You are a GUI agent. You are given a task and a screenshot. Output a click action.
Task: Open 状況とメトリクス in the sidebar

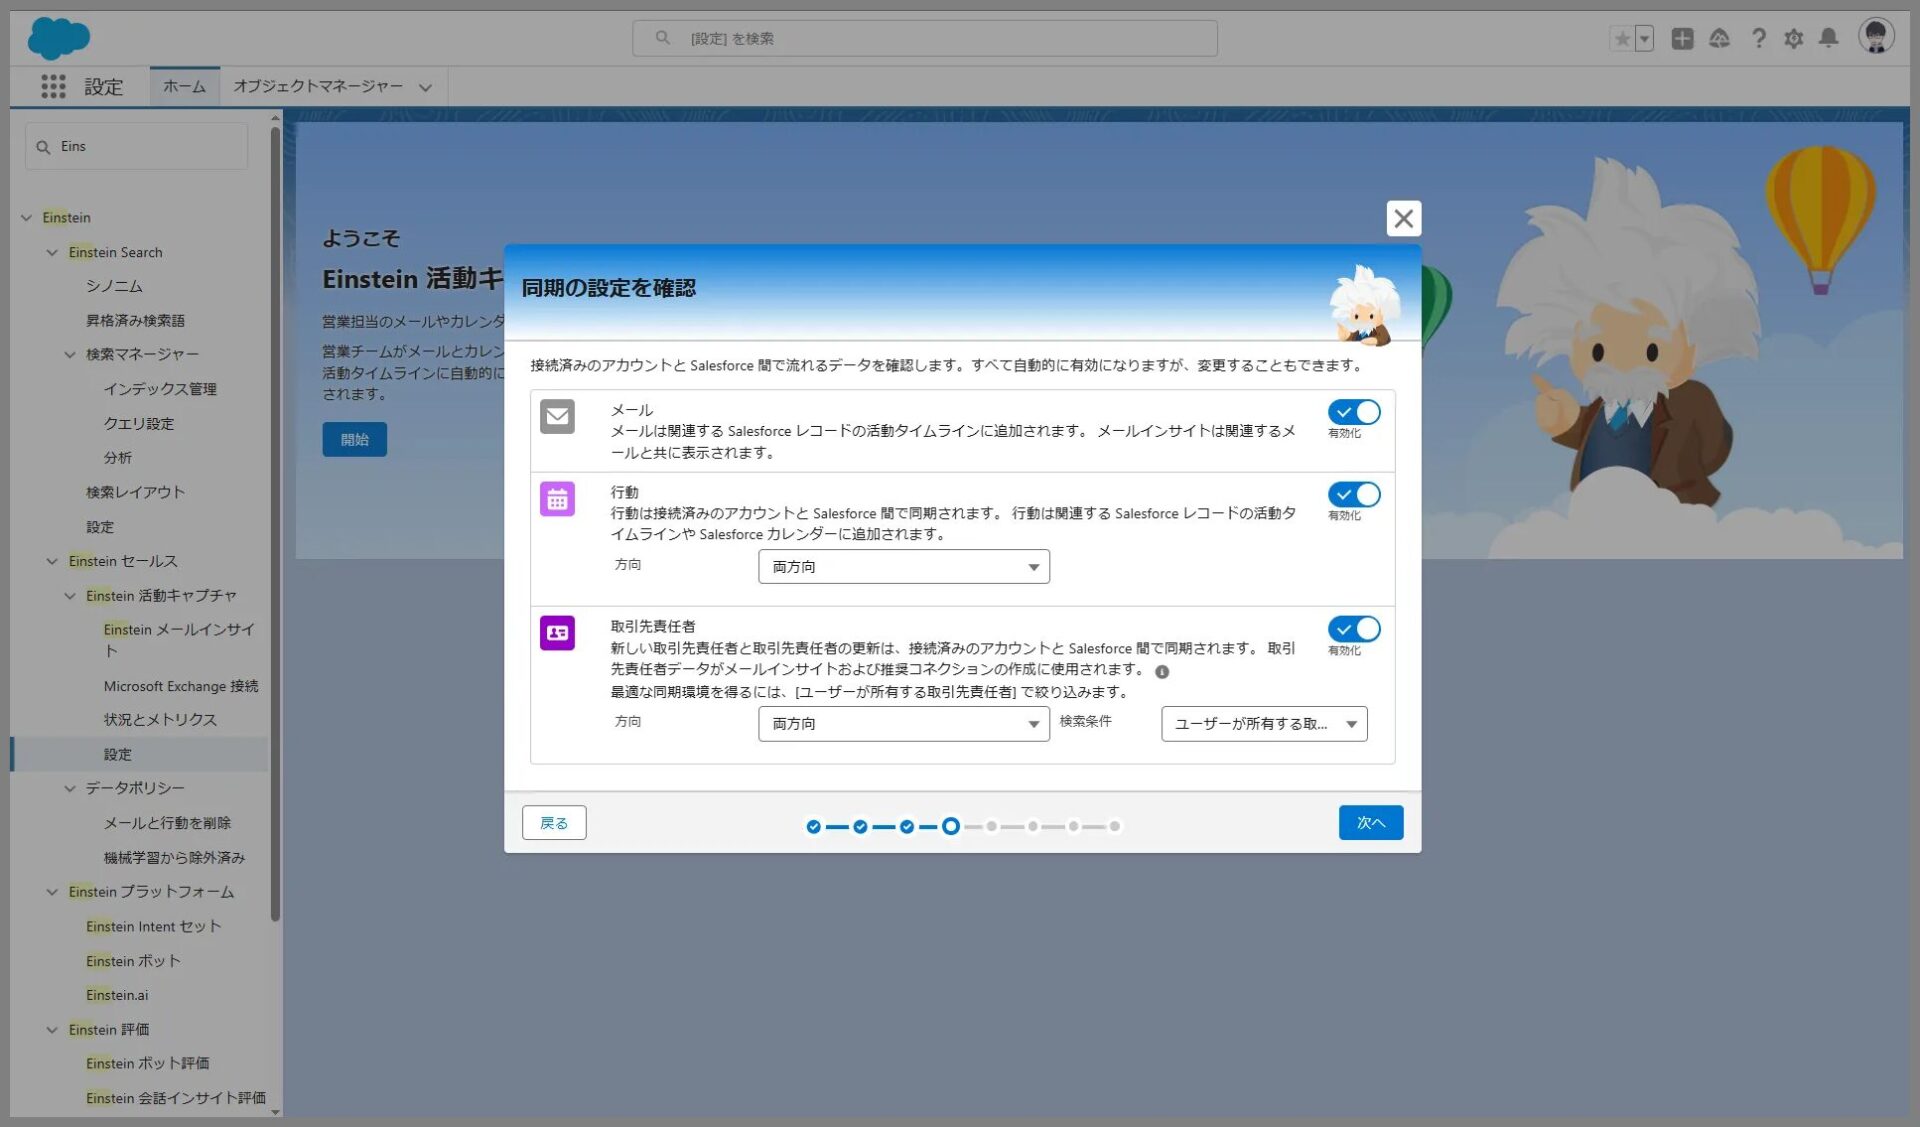pos(160,720)
